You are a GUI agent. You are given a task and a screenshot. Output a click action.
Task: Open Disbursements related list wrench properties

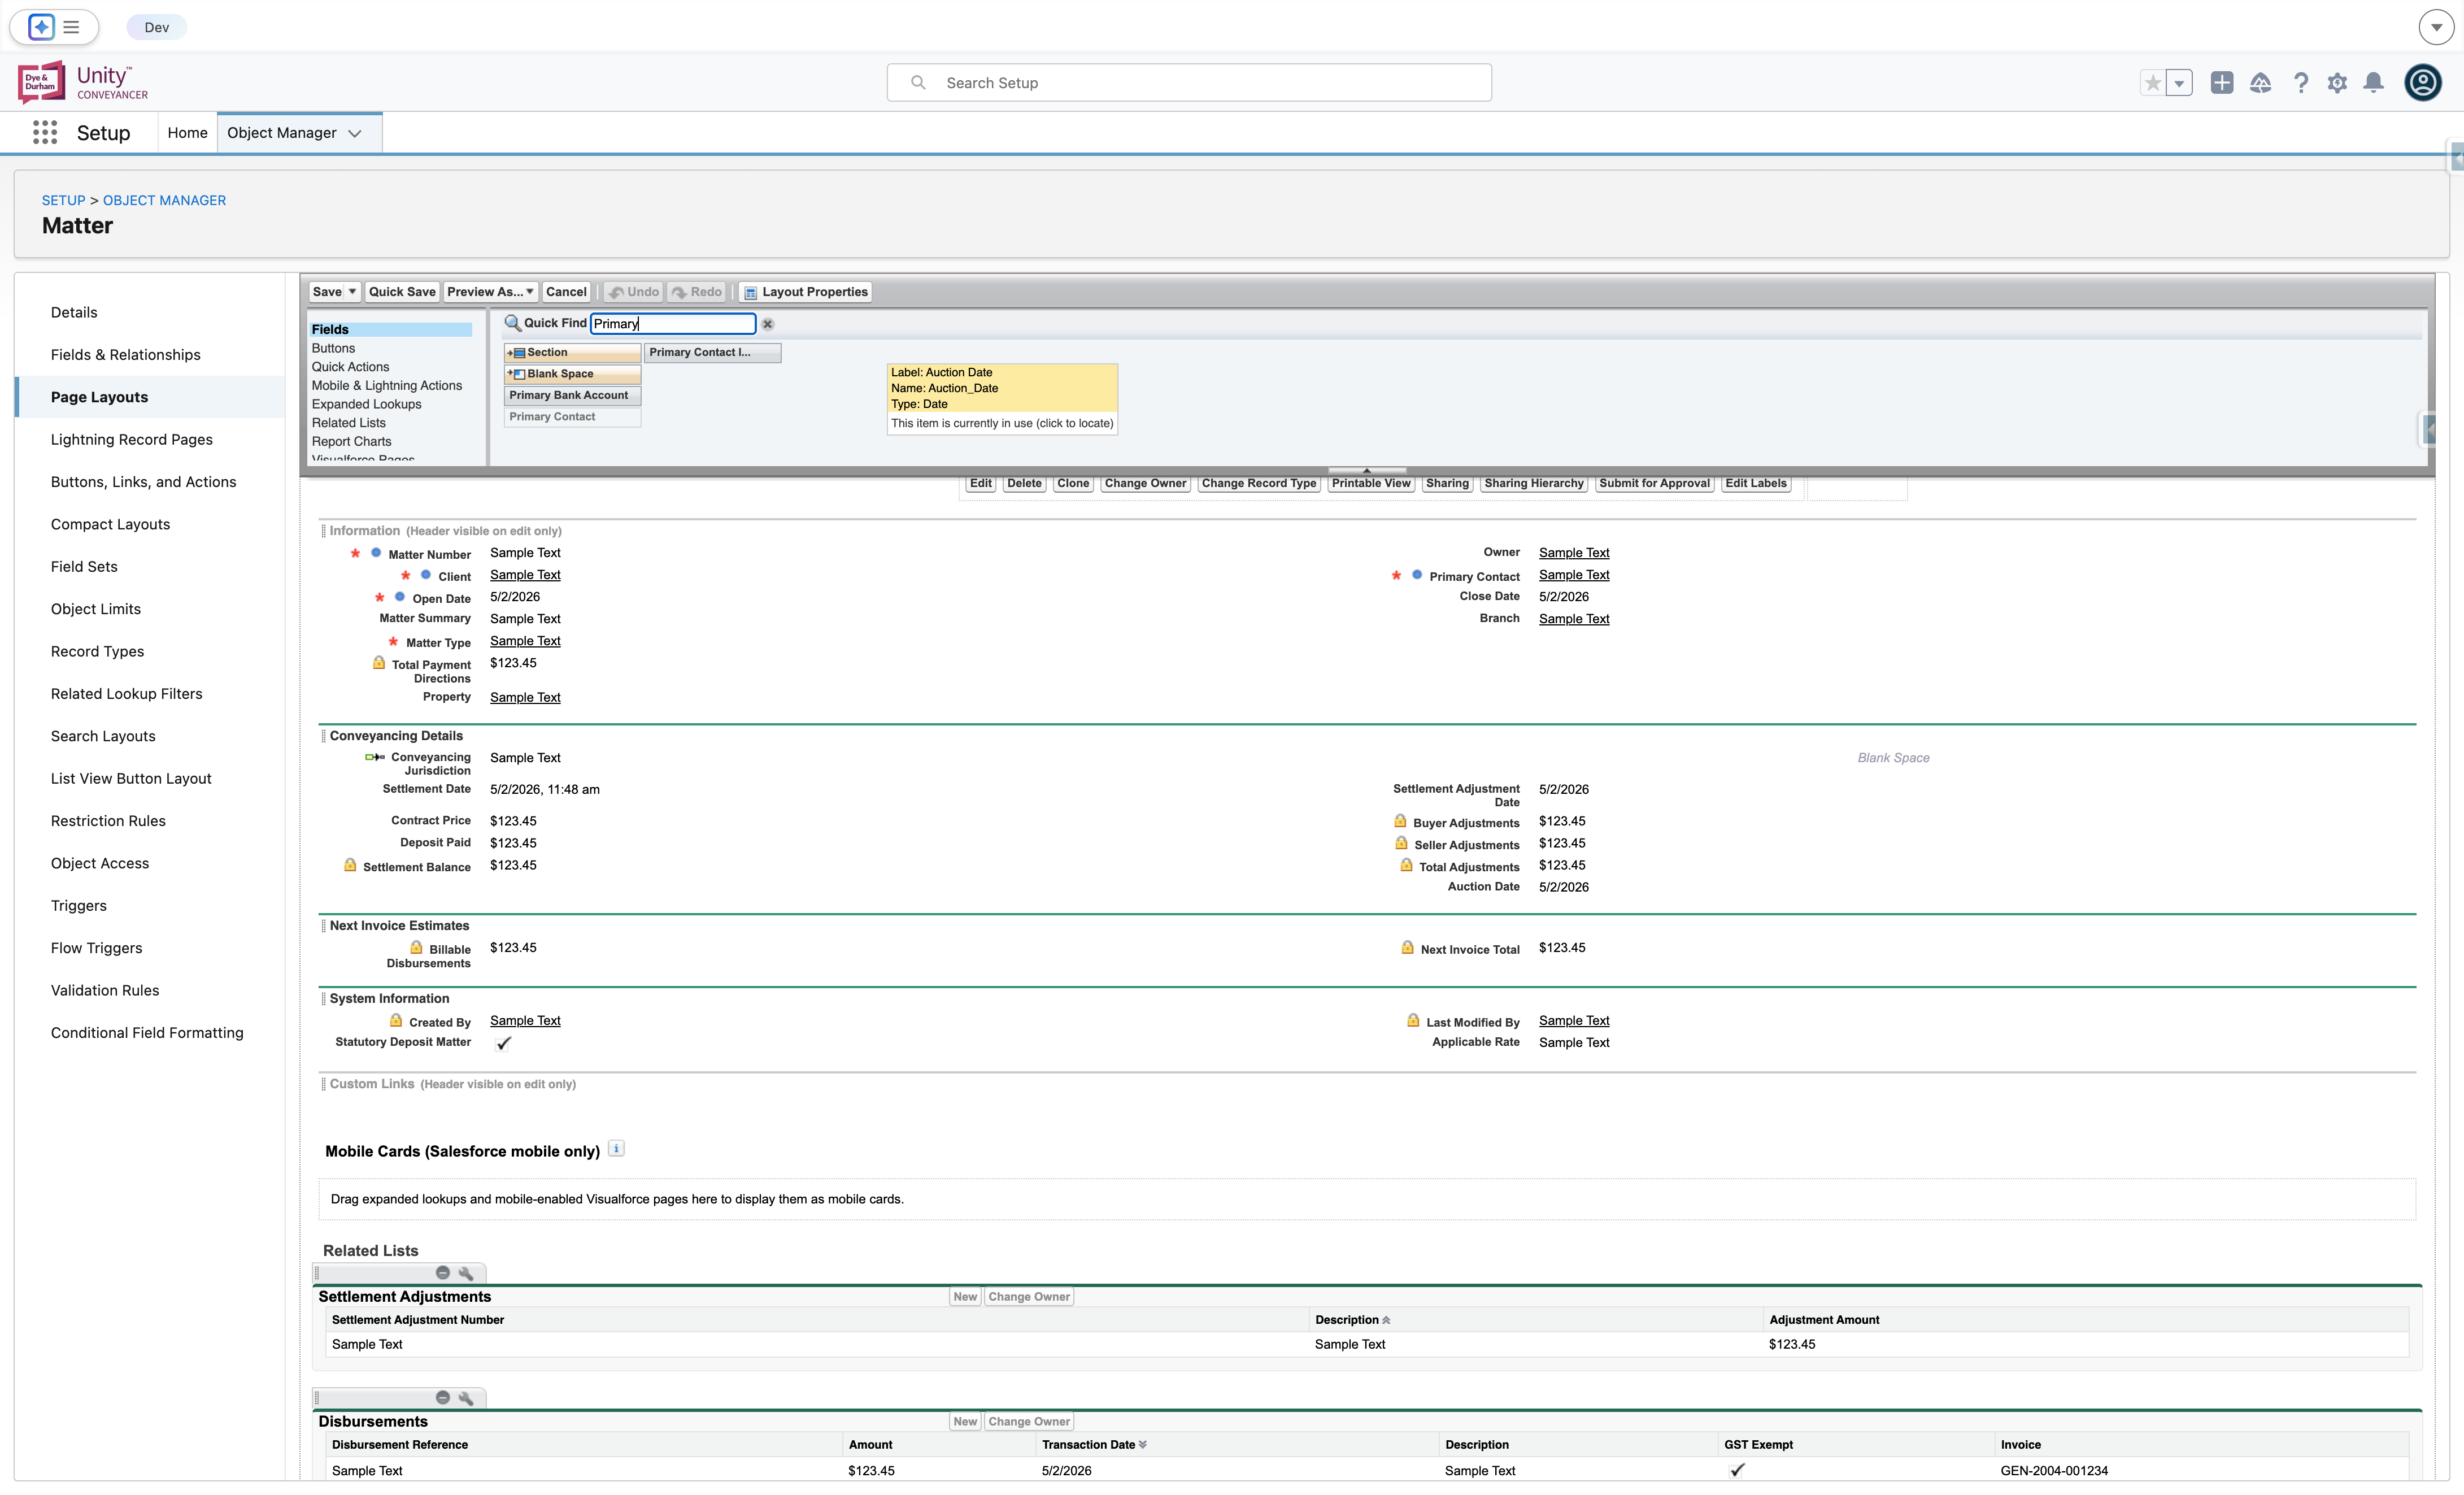(465, 1398)
